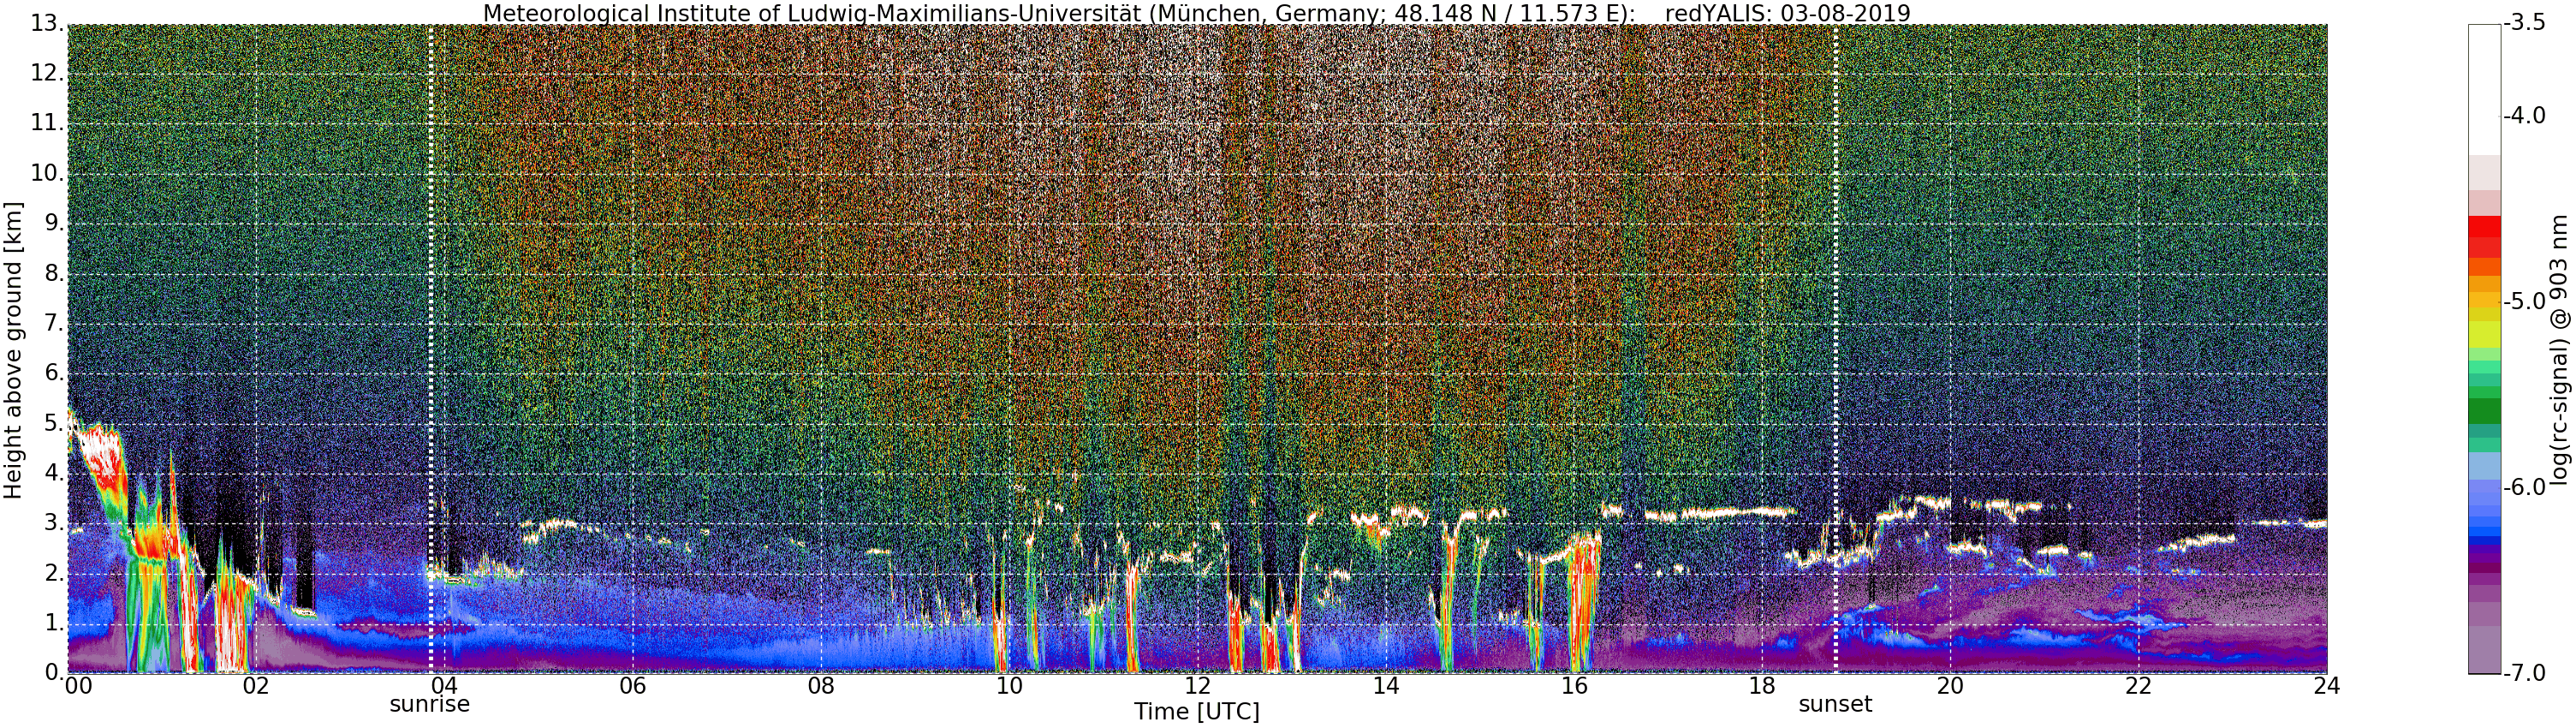Click the '13.' height tick label
Screen dimensions: 2576x728
47,24
